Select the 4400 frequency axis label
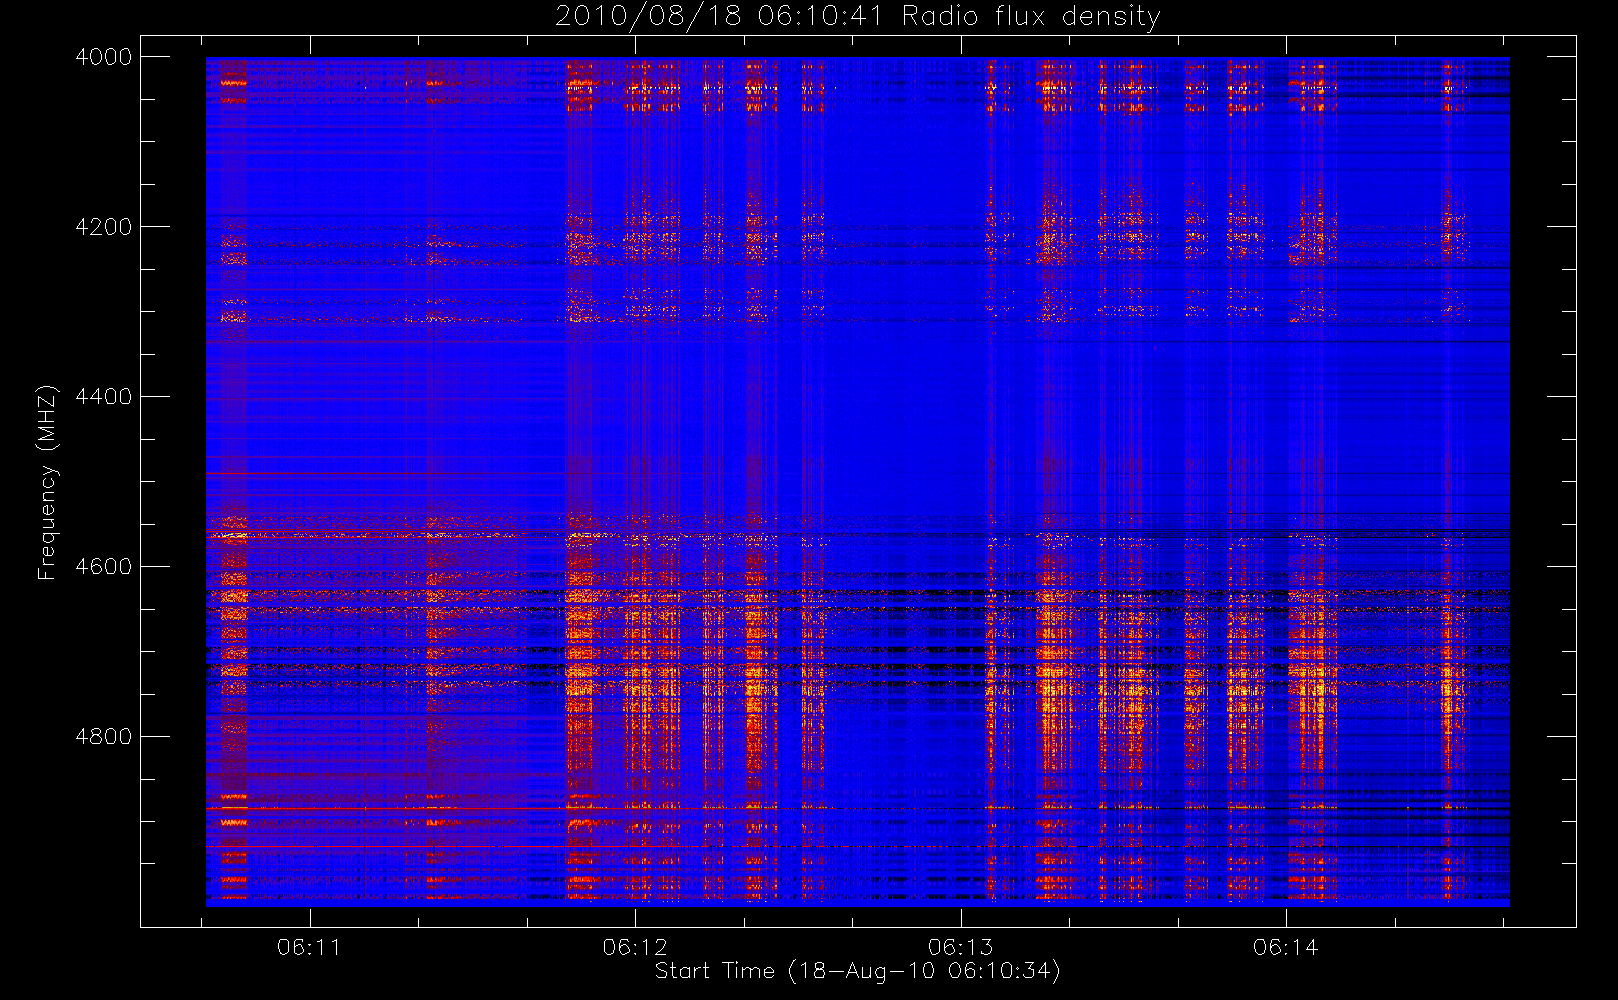 (x=104, y=397)
